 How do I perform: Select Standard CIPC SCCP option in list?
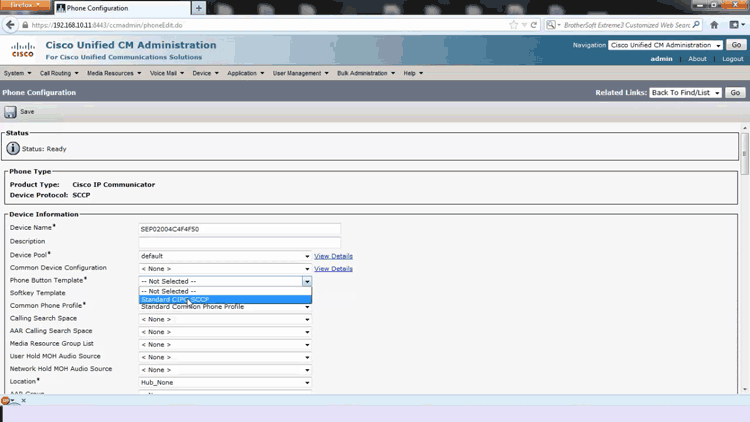[x=225, y=300]
